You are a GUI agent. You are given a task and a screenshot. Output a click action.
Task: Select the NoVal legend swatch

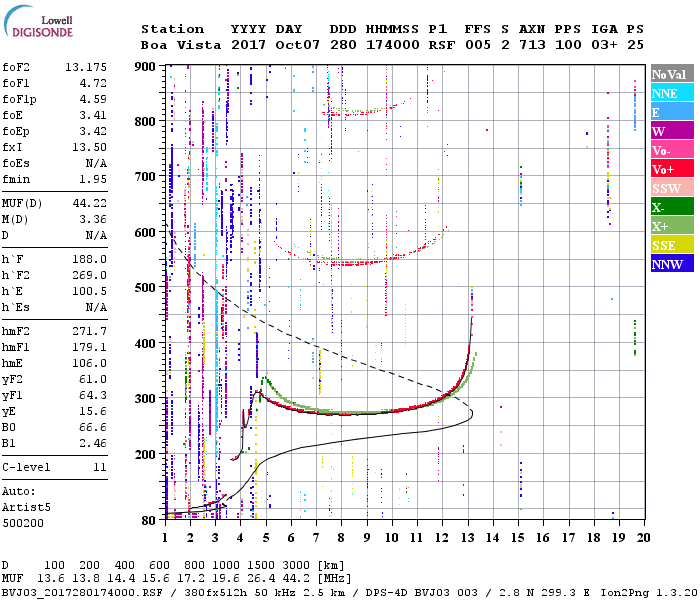[671, 74]
